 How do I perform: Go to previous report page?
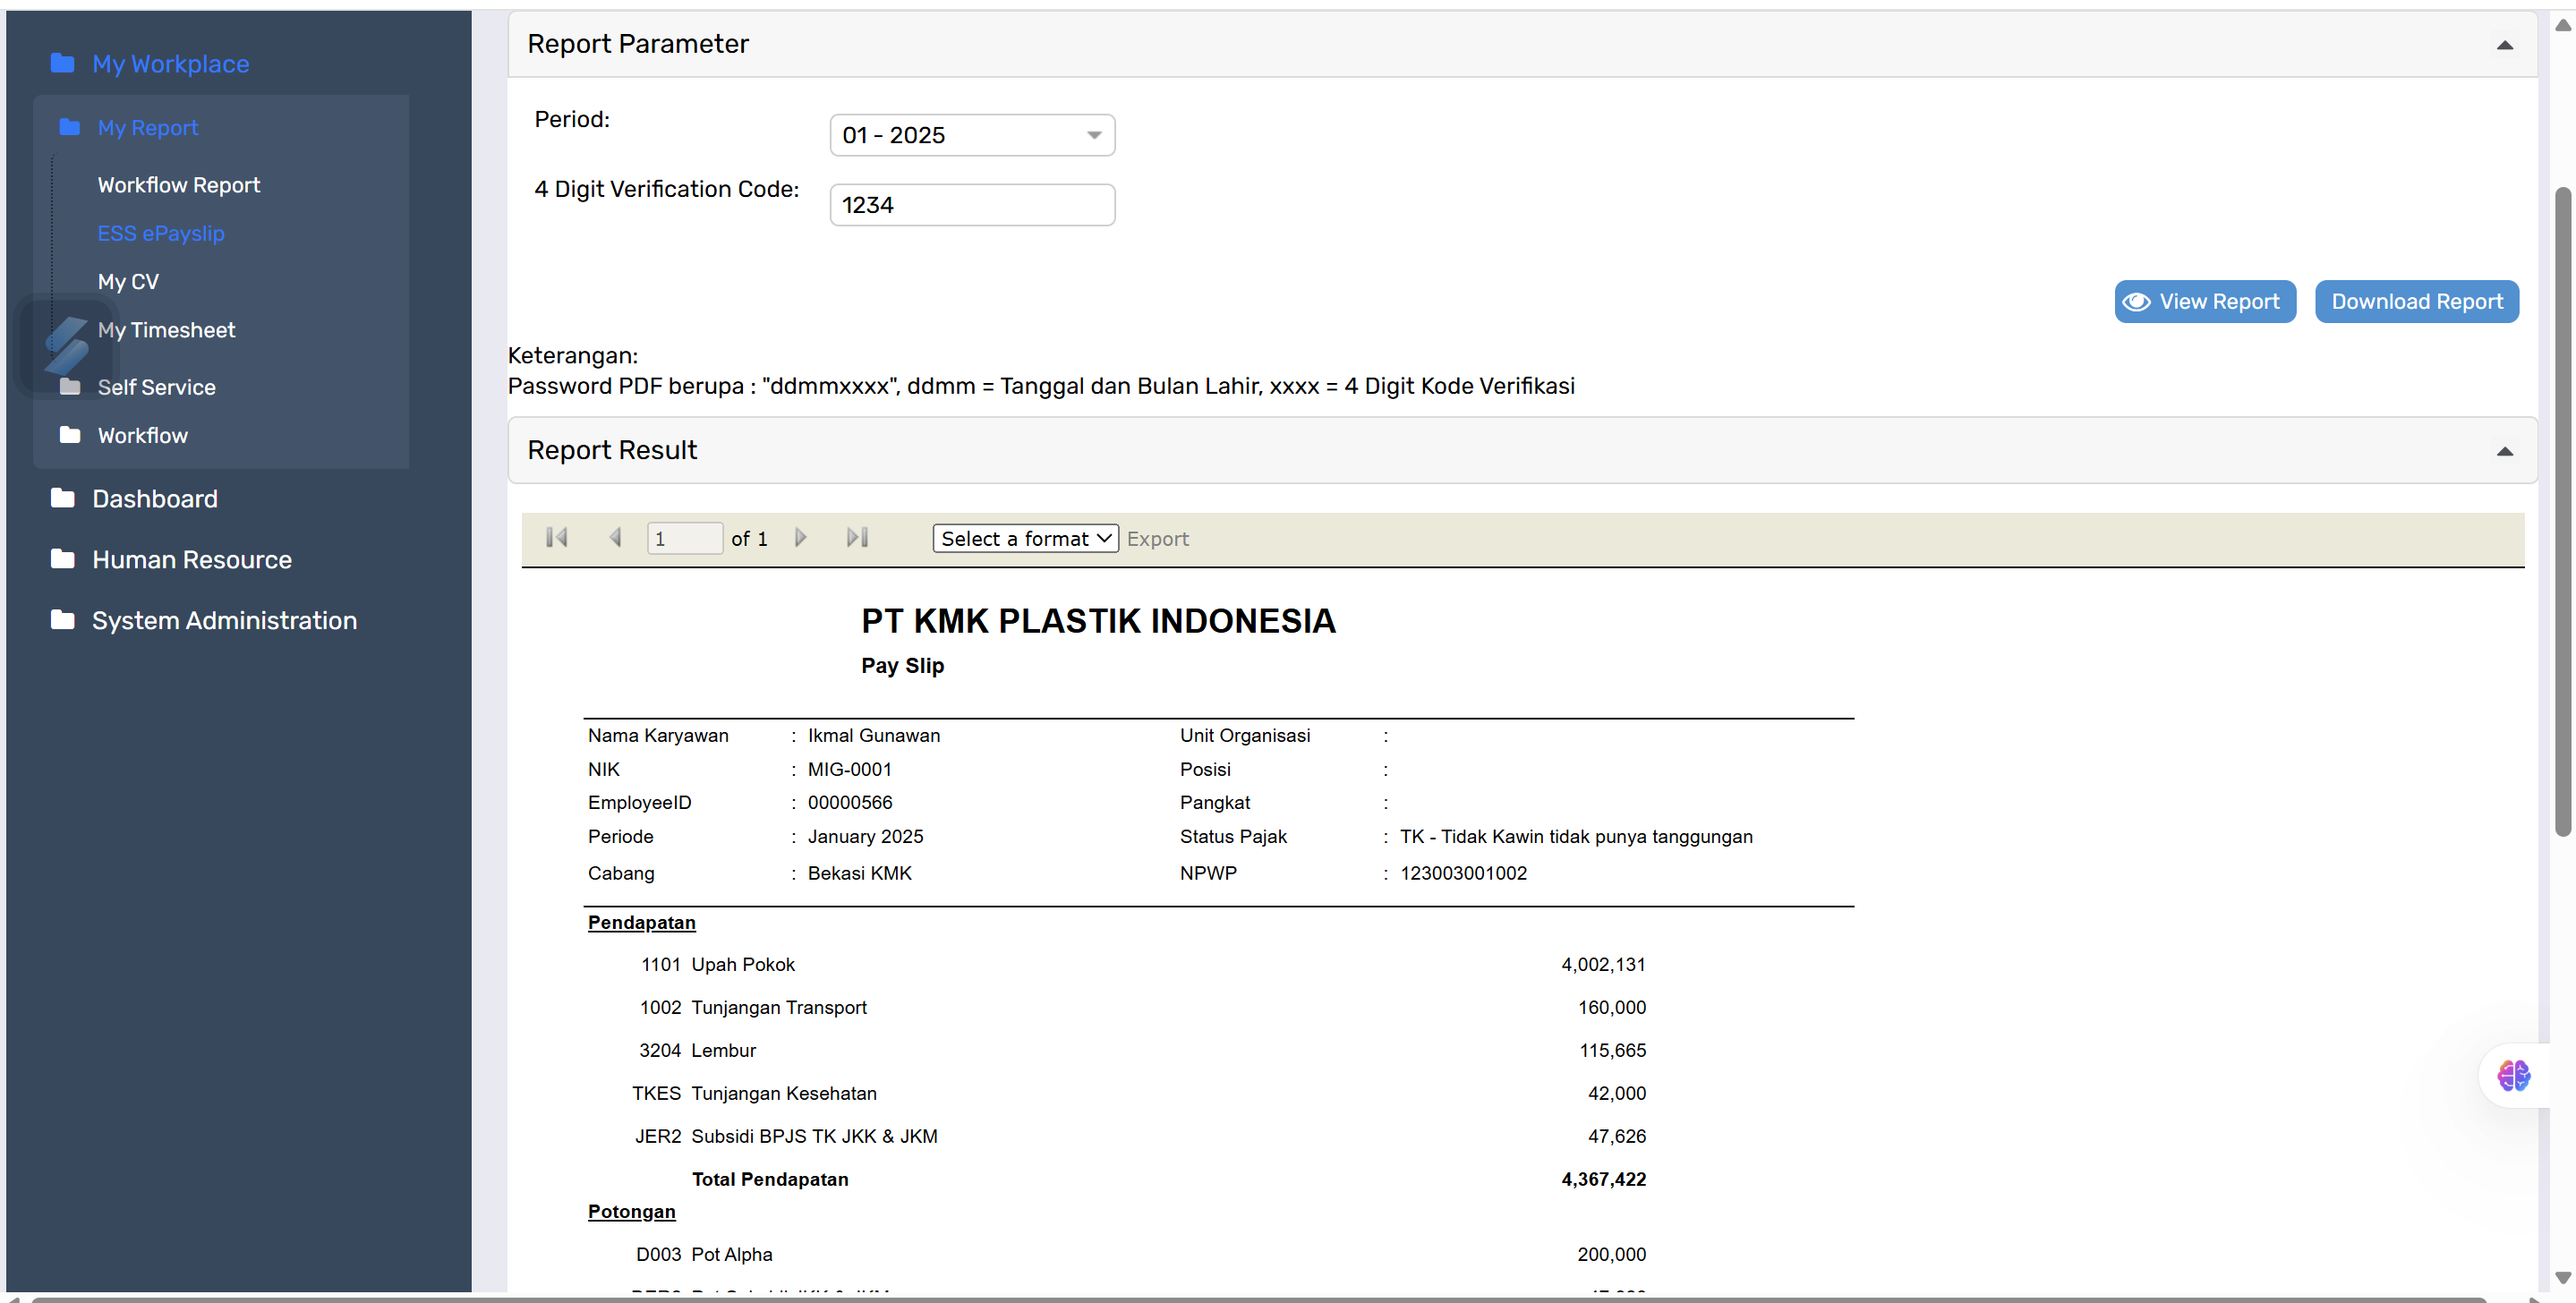(615, 538)
